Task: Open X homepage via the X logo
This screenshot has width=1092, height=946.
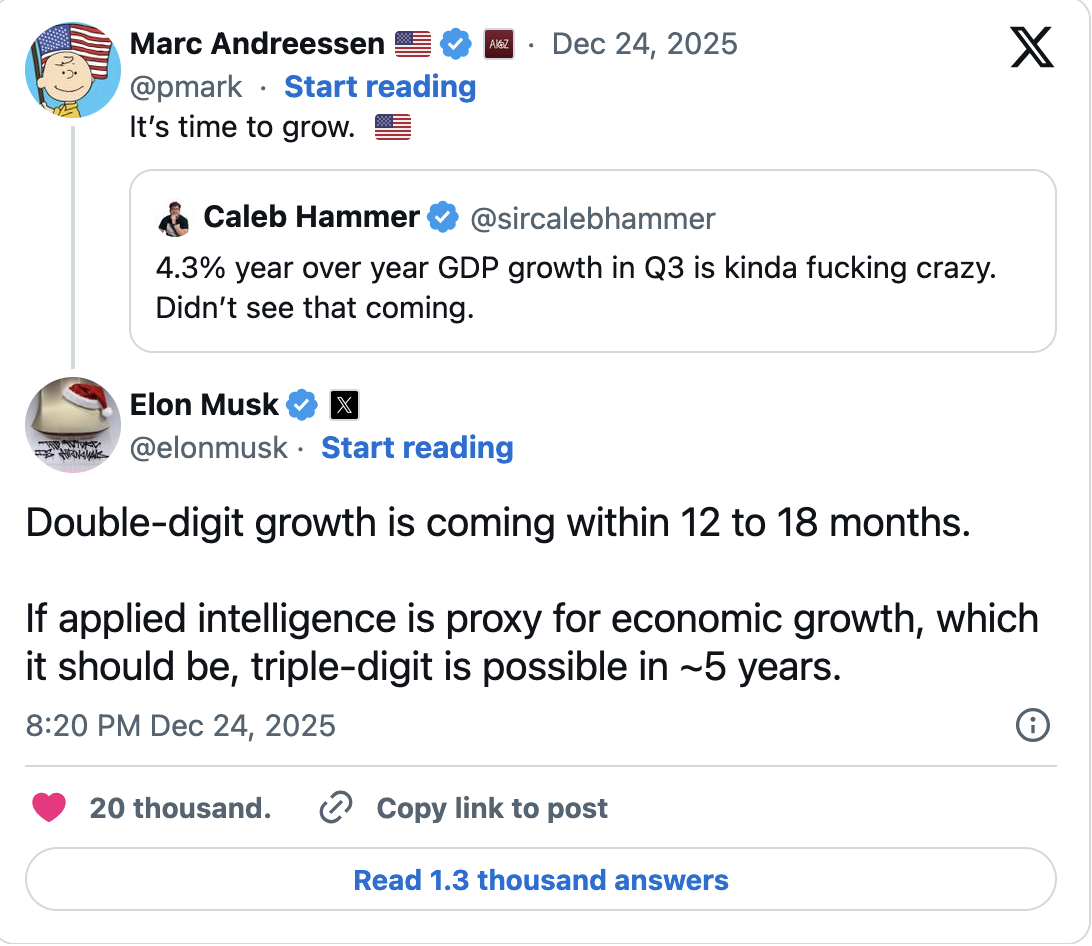Action: 1029,45
